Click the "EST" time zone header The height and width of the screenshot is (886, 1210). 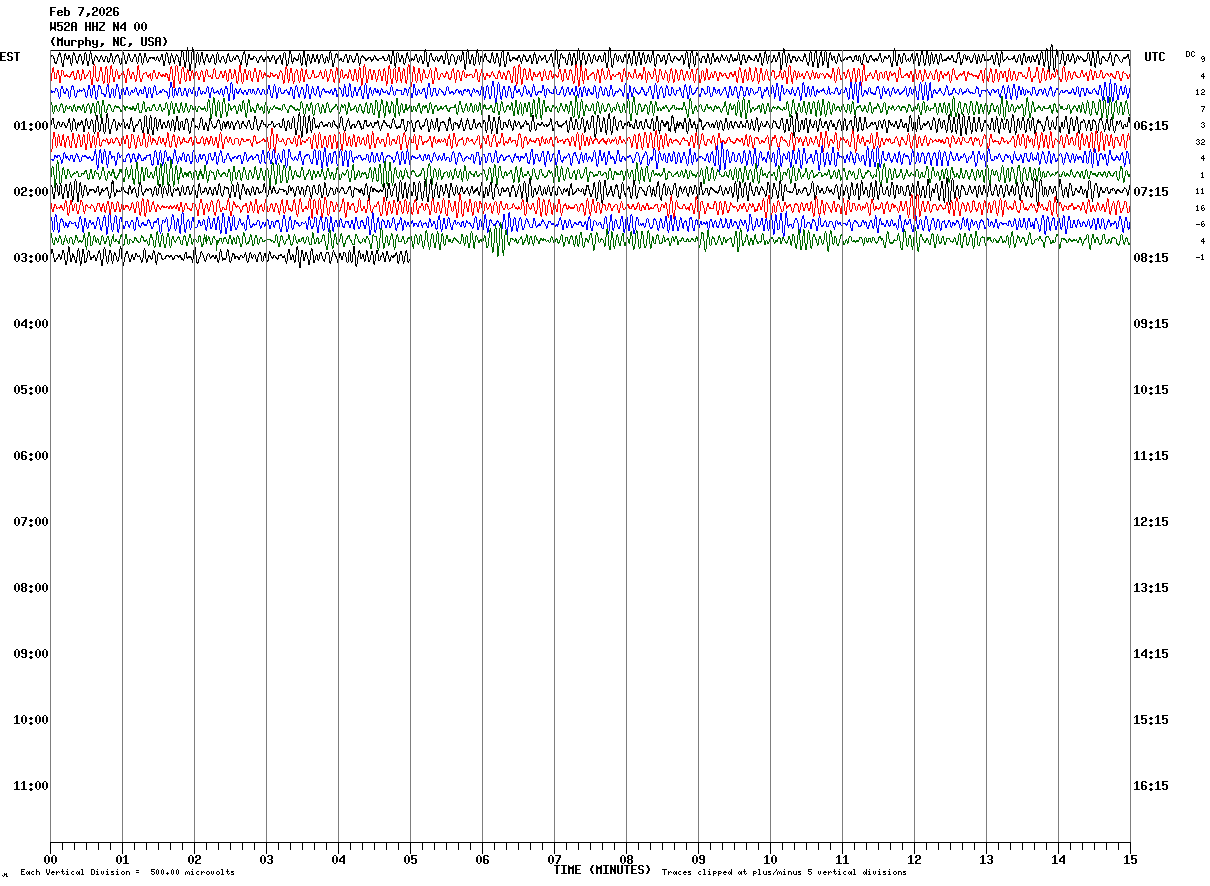(10, 57)
